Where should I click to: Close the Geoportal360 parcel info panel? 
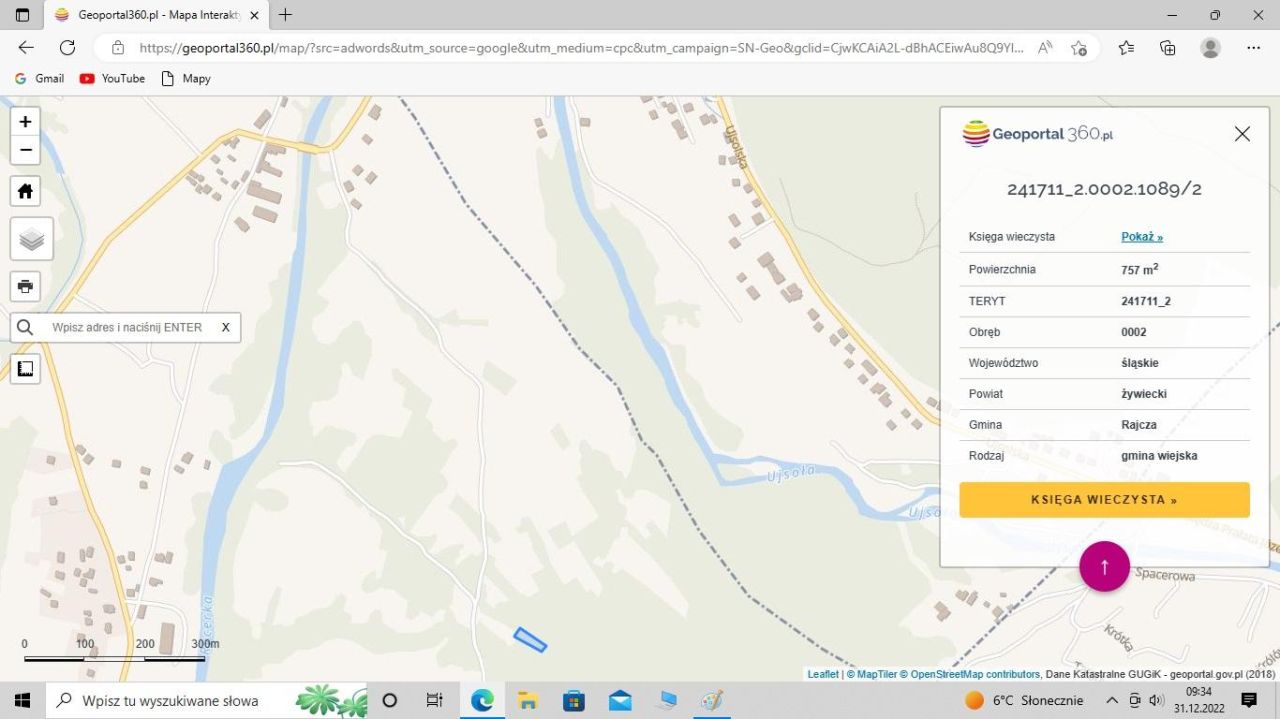click(1242, 134)
